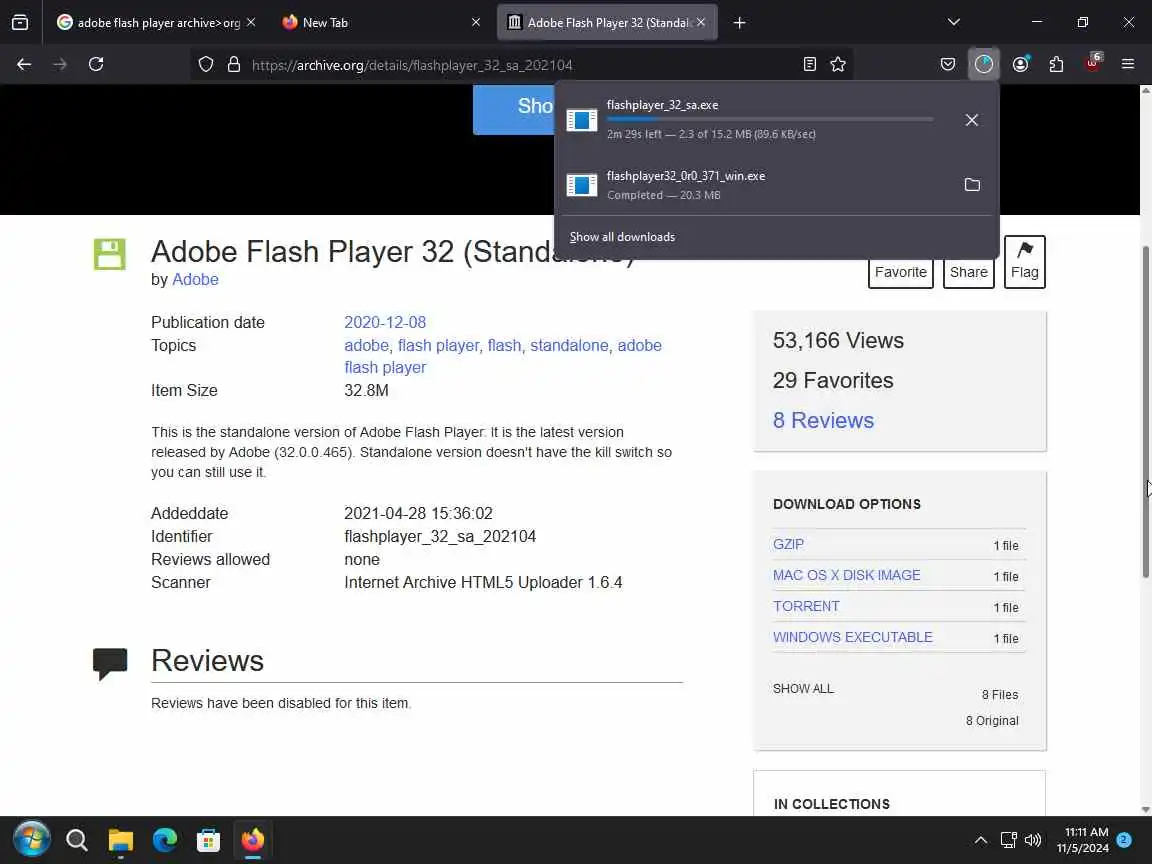
Task: Click the site padlock security icon
Action: (234, 65)
